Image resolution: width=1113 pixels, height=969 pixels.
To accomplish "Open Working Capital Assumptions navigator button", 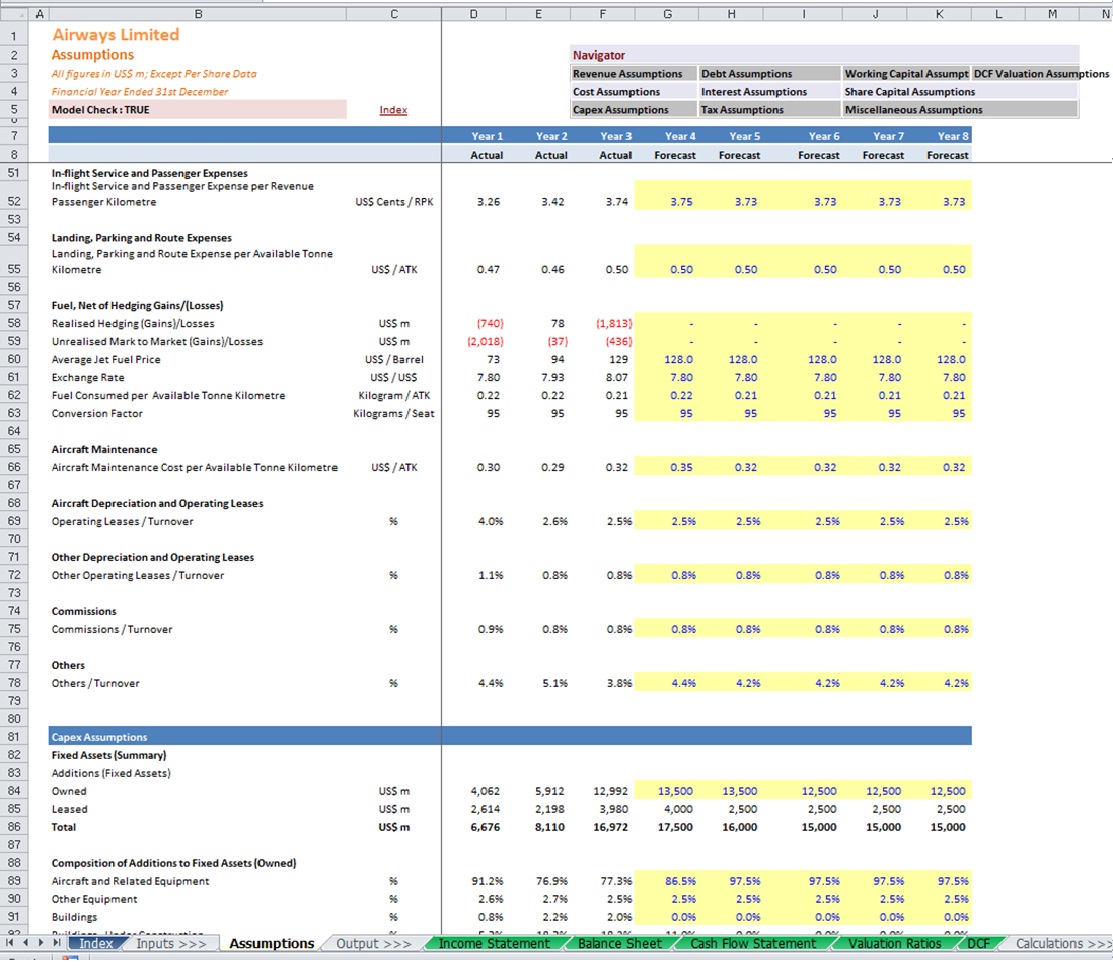I will pyautogui.click(x=906, y=74).
